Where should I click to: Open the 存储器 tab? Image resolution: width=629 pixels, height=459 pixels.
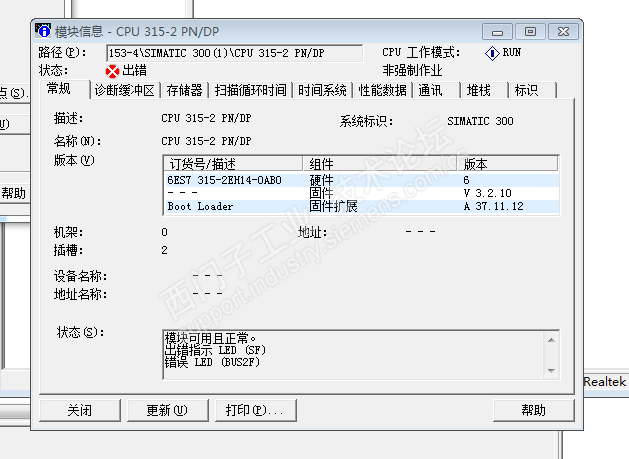tap(184, 90)
